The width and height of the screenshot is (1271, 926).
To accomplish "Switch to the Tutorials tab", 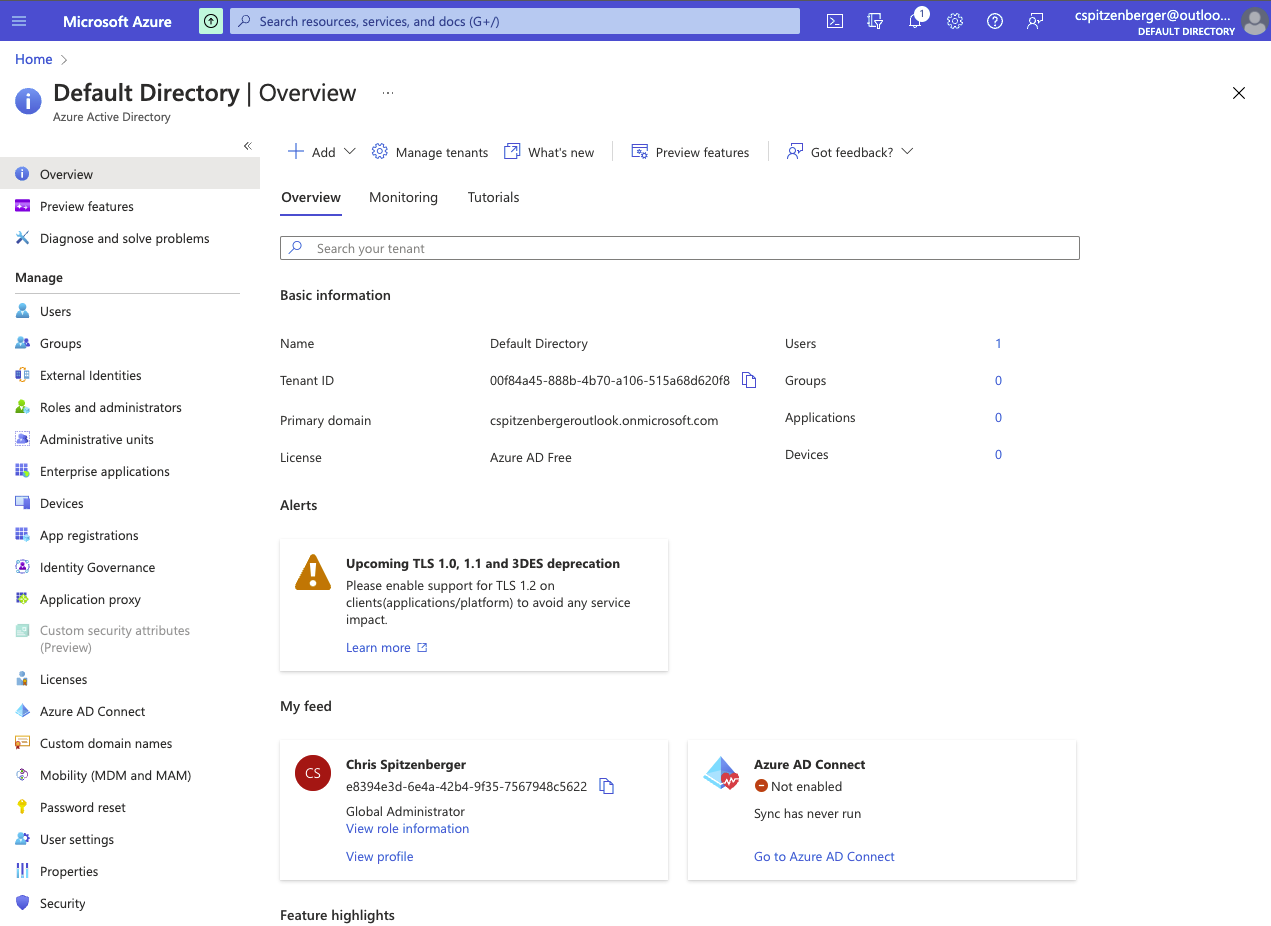I will 493,197.
